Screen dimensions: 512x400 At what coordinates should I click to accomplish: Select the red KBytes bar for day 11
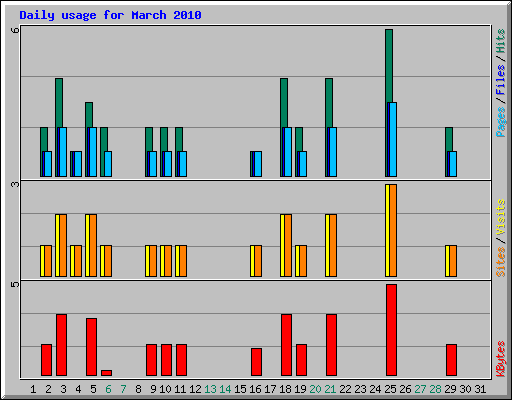tap(181, 360)
